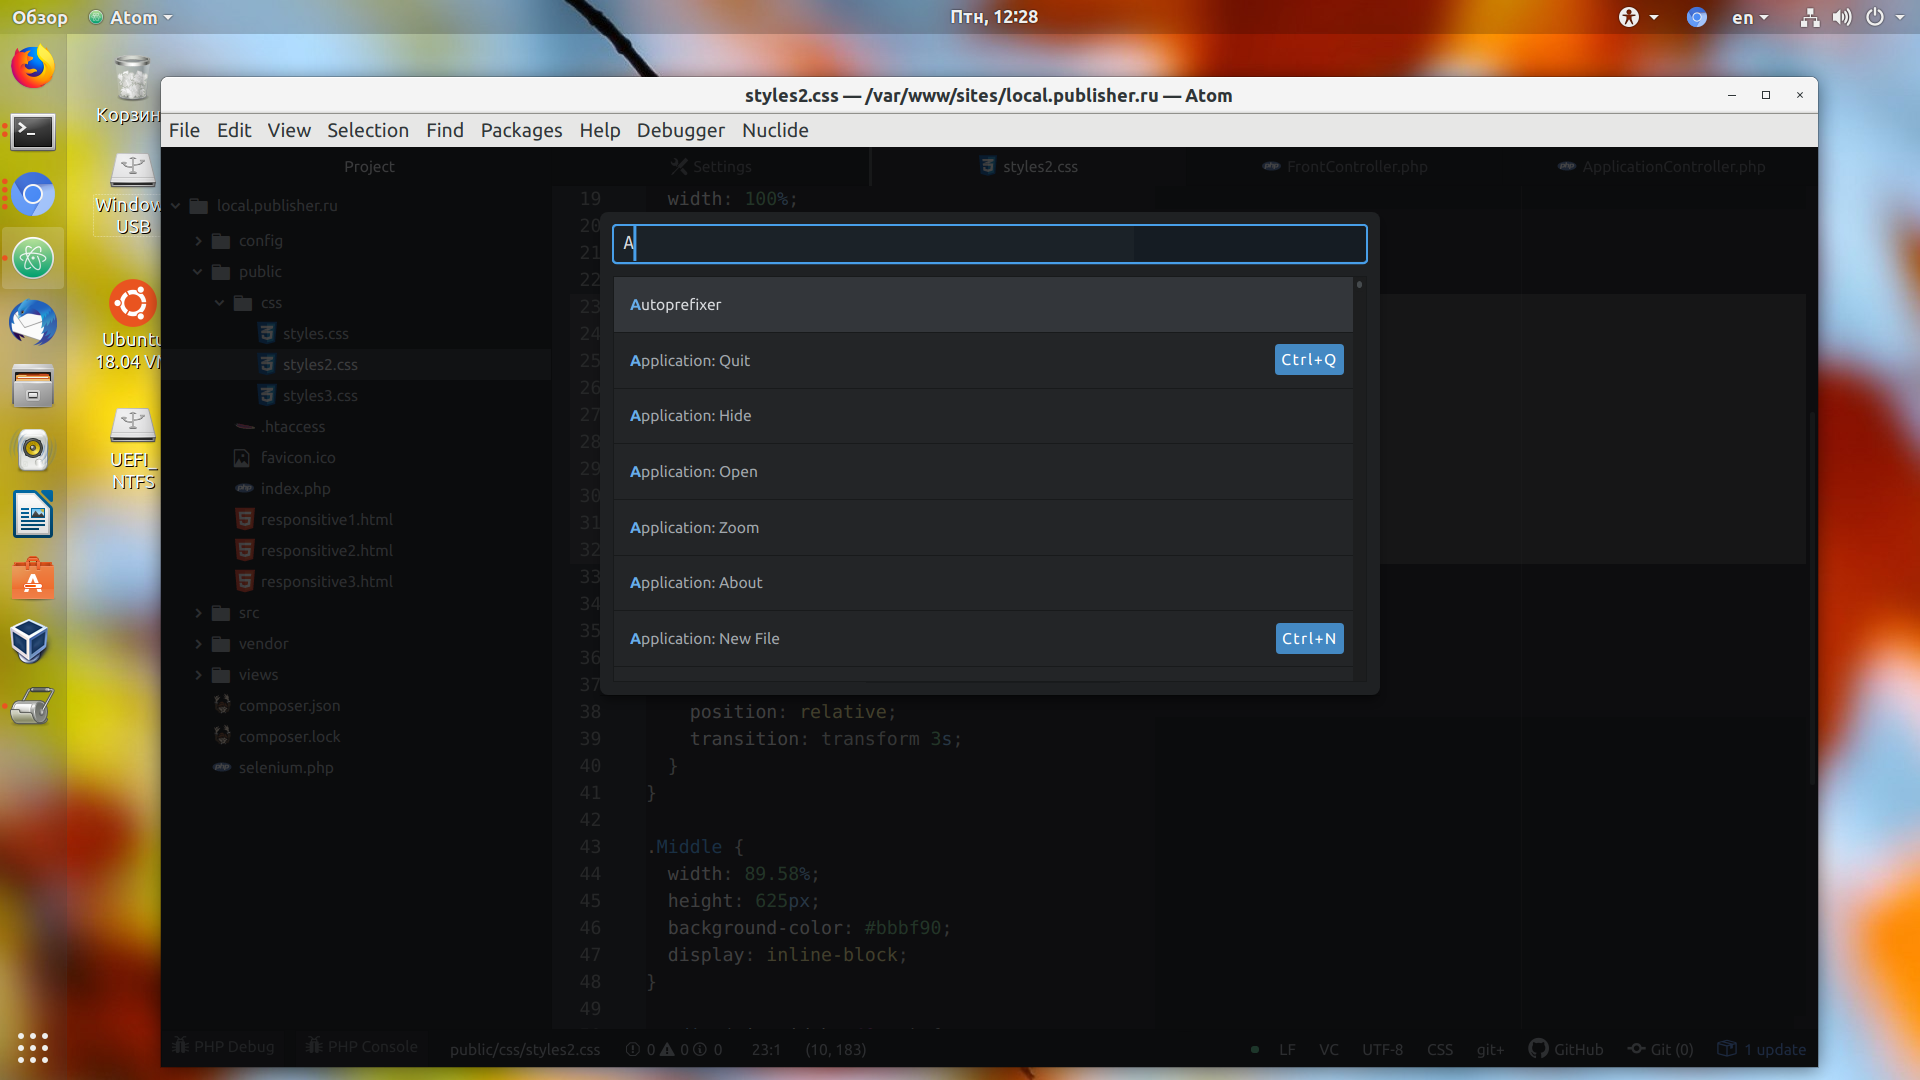Viewport: 1920px width, 1080px height.
Task: Open Files manager in dock
Action: point(33,387)
